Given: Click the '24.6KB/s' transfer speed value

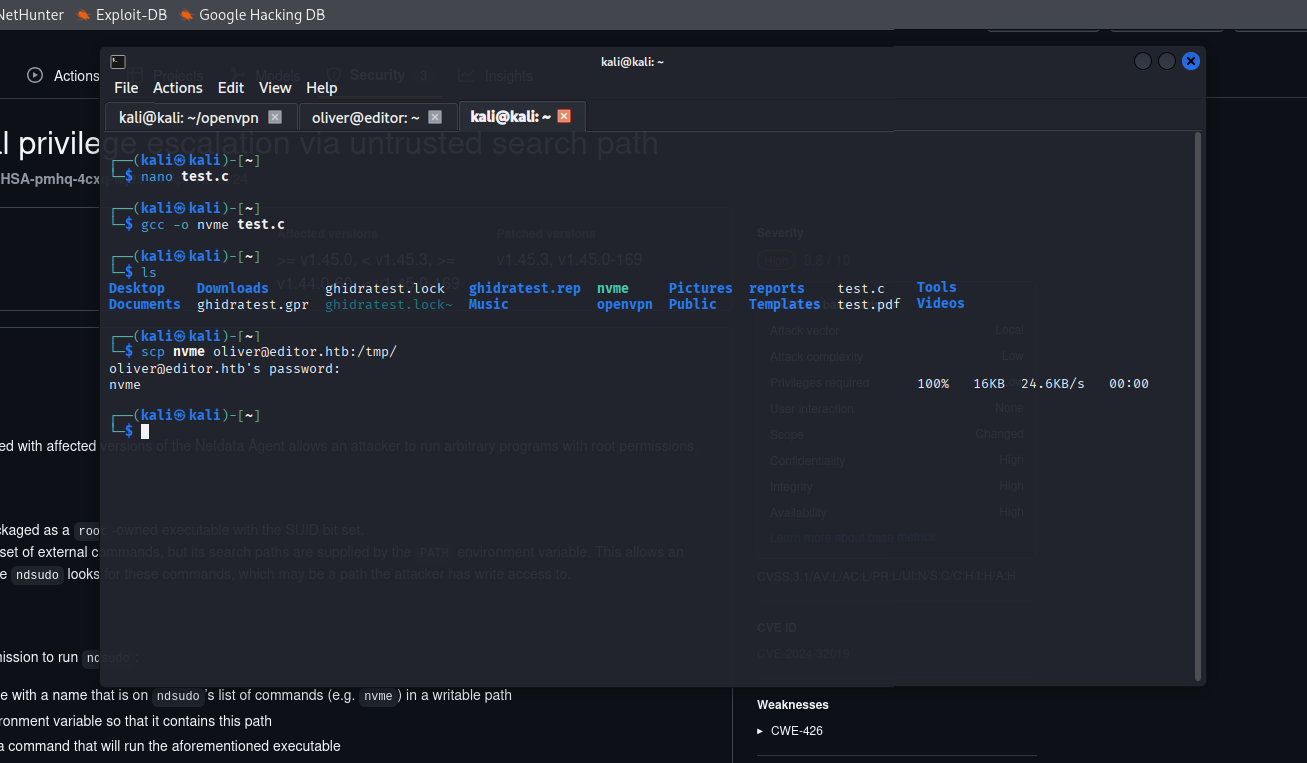Looking at the screenshot, I should pyautogui.click(x=1053, y=384).
